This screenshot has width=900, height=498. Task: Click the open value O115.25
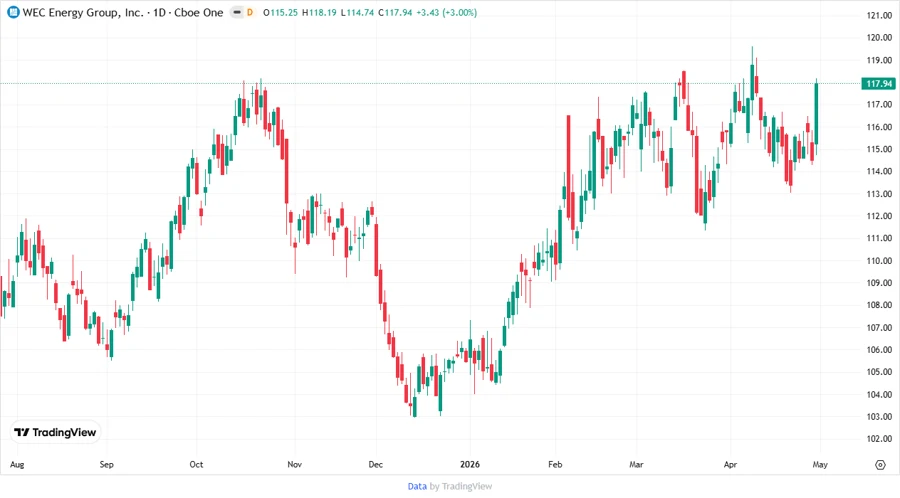(x=280, y=13)
